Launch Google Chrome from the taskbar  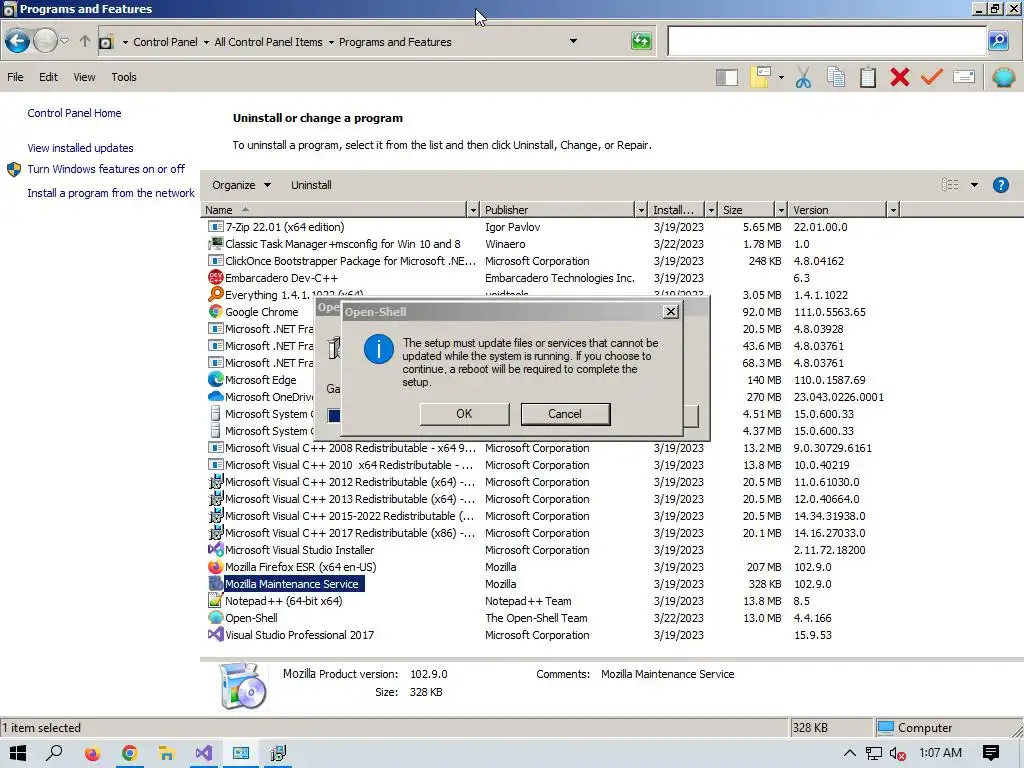[x=129, y=754]
